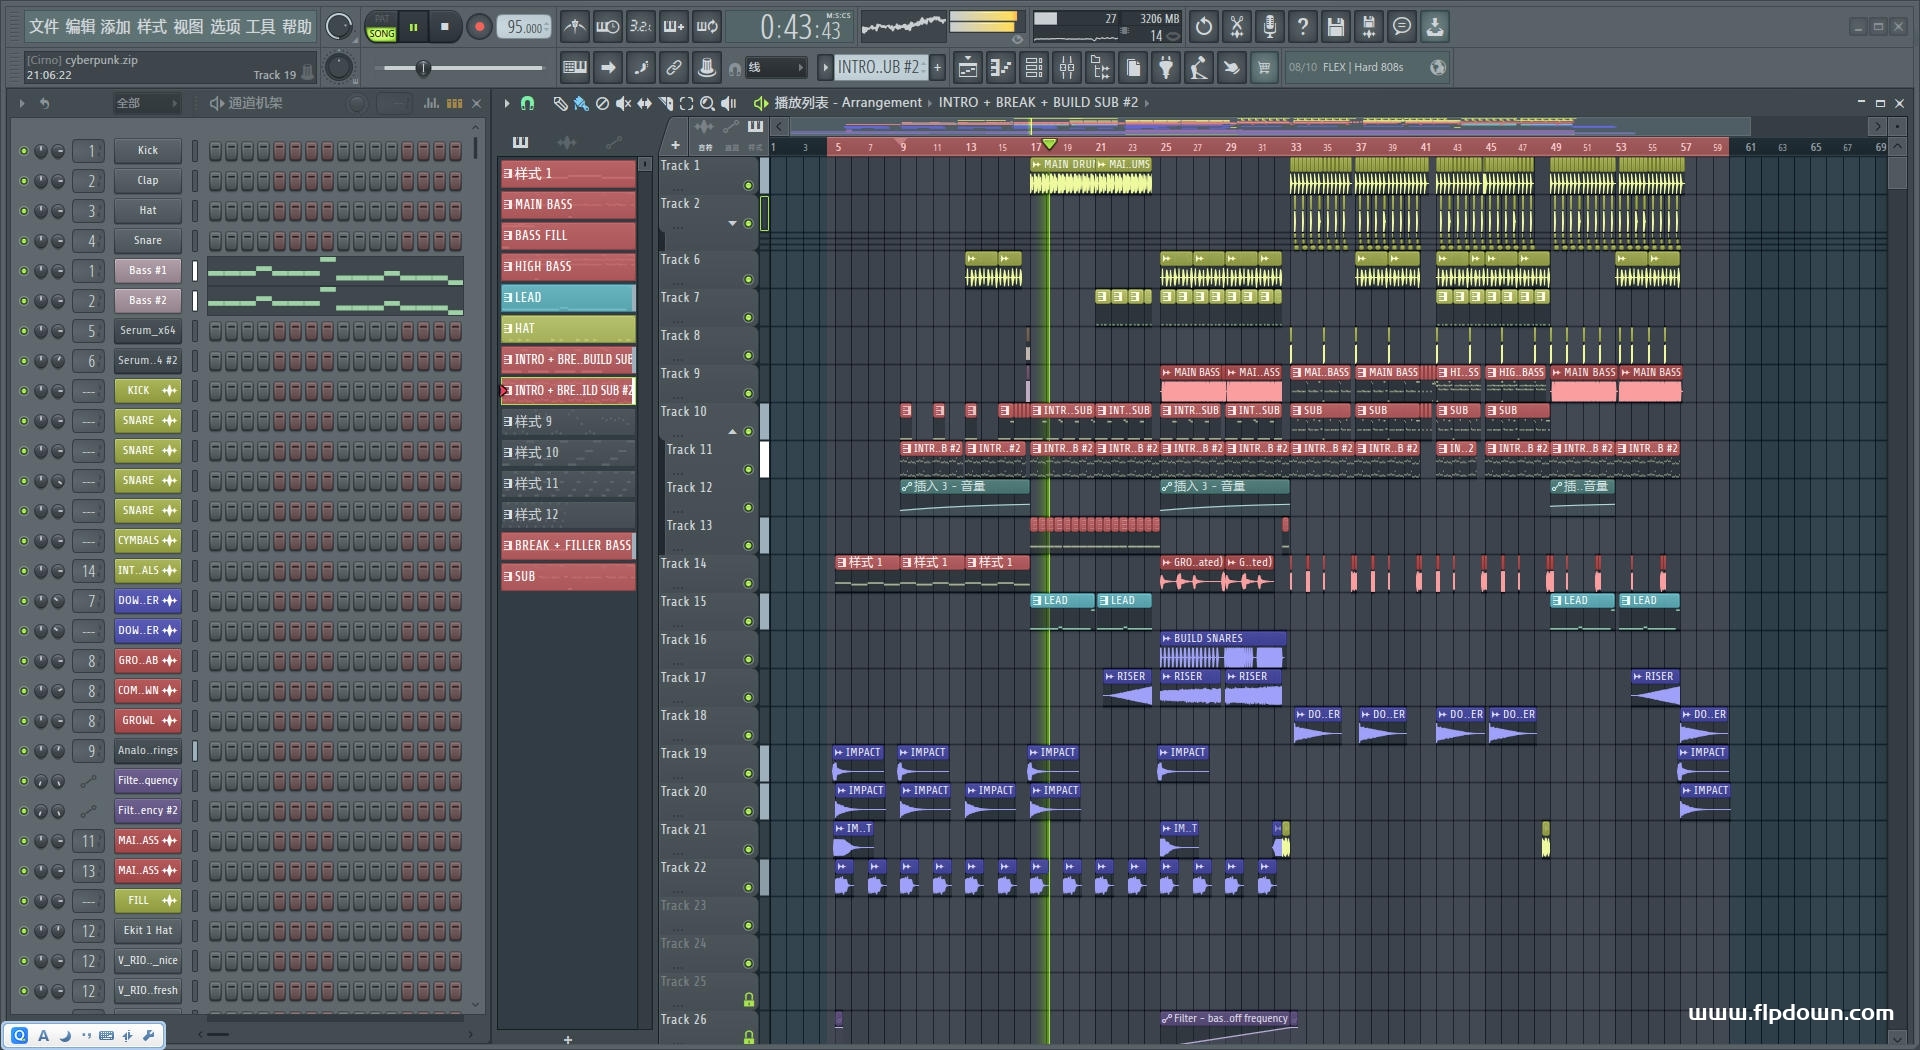This screenshot has width=1920, height=1050.
Task: Open the snap mode dropdown
Action: click(776, 68)
